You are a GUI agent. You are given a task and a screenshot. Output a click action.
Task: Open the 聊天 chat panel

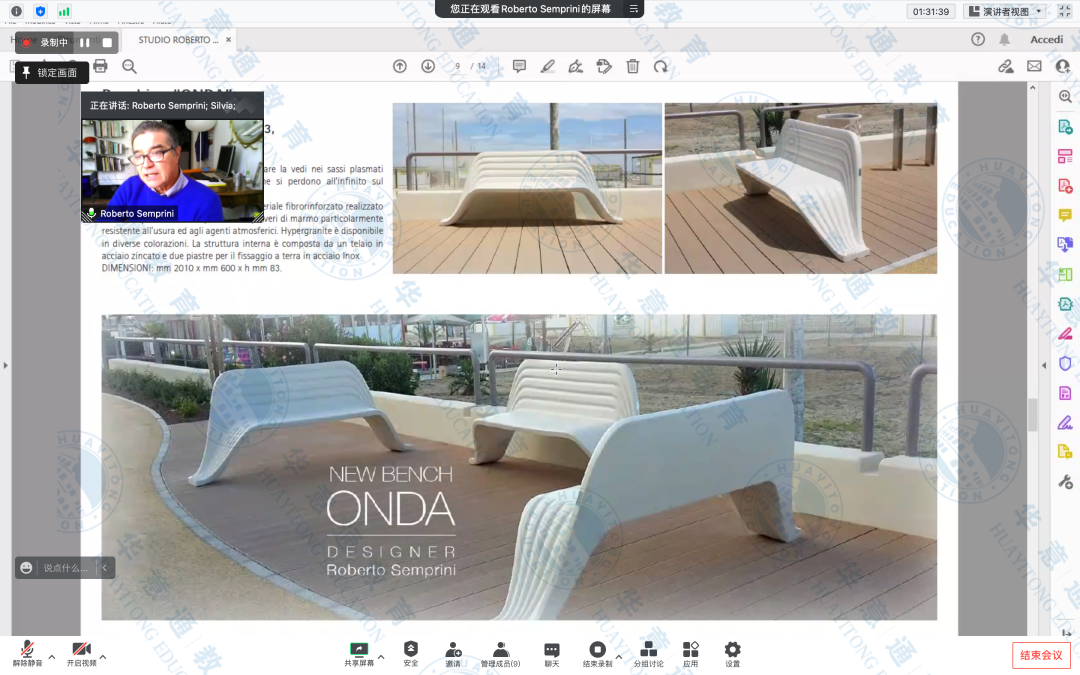(552, 654)
